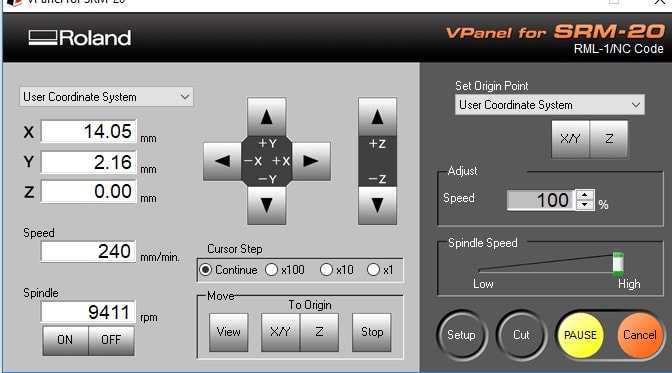Click the speed value 240

[88, 251]
